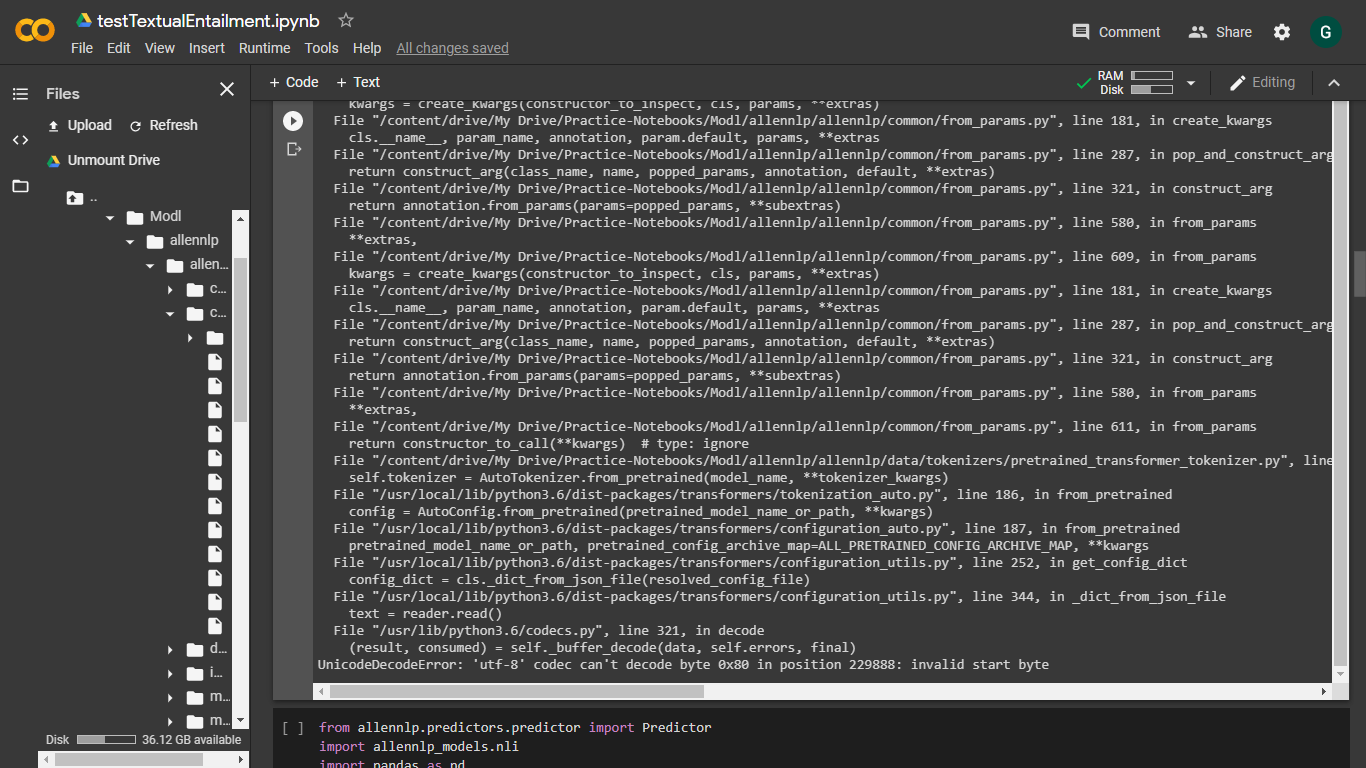Collapse the notebook header
The width and height of the screenshot is (1366, 768).
[x=1335, y=82]
